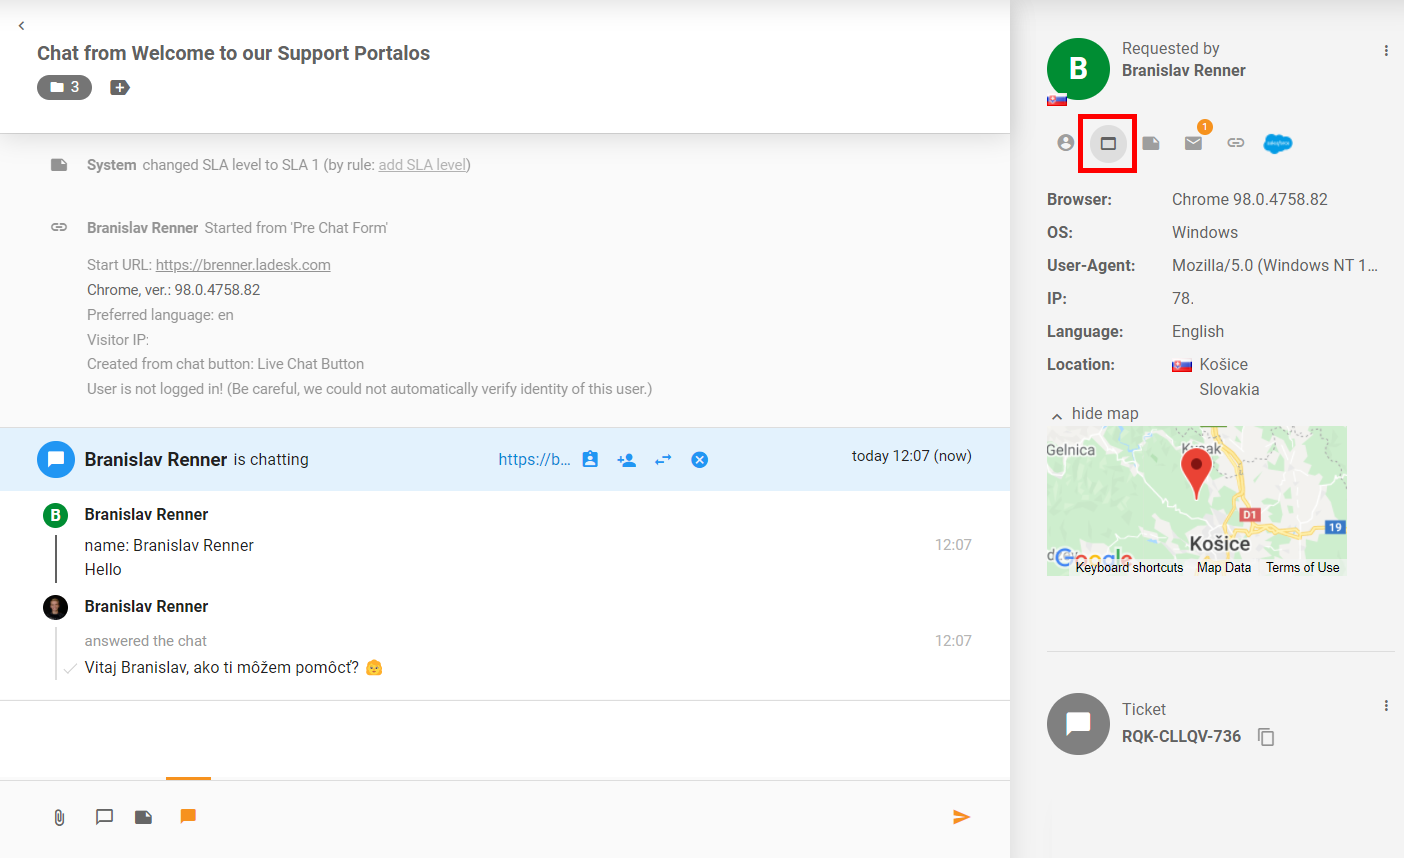
Task: Collapse the map using hide map
Action: tap(1095, 414)
